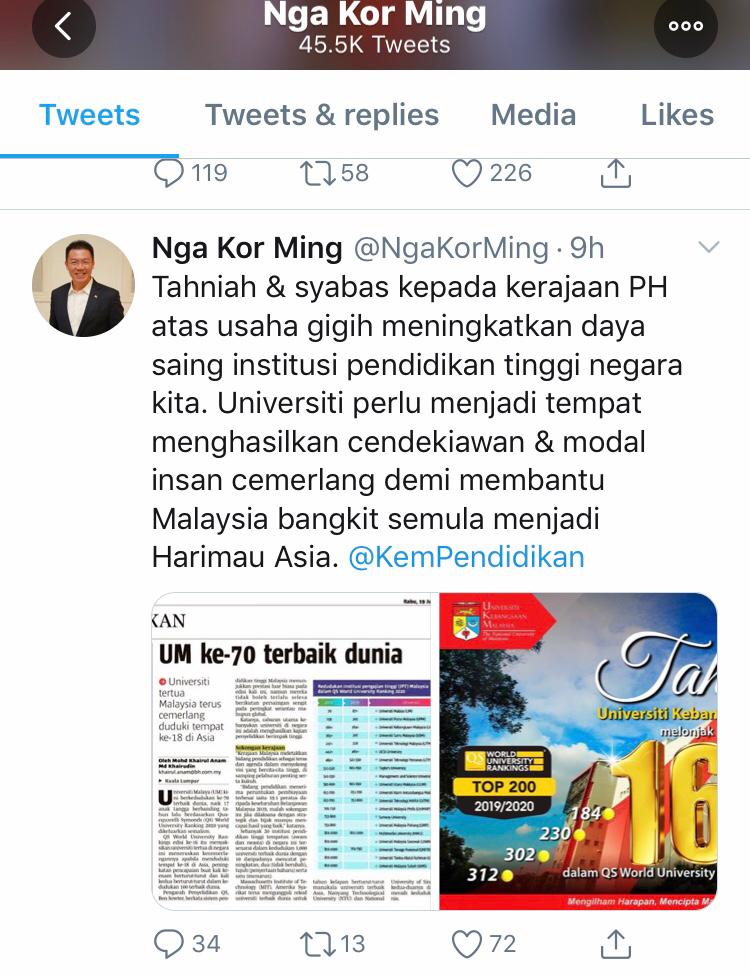View Nga Kor Ming's profile picture

83,285
